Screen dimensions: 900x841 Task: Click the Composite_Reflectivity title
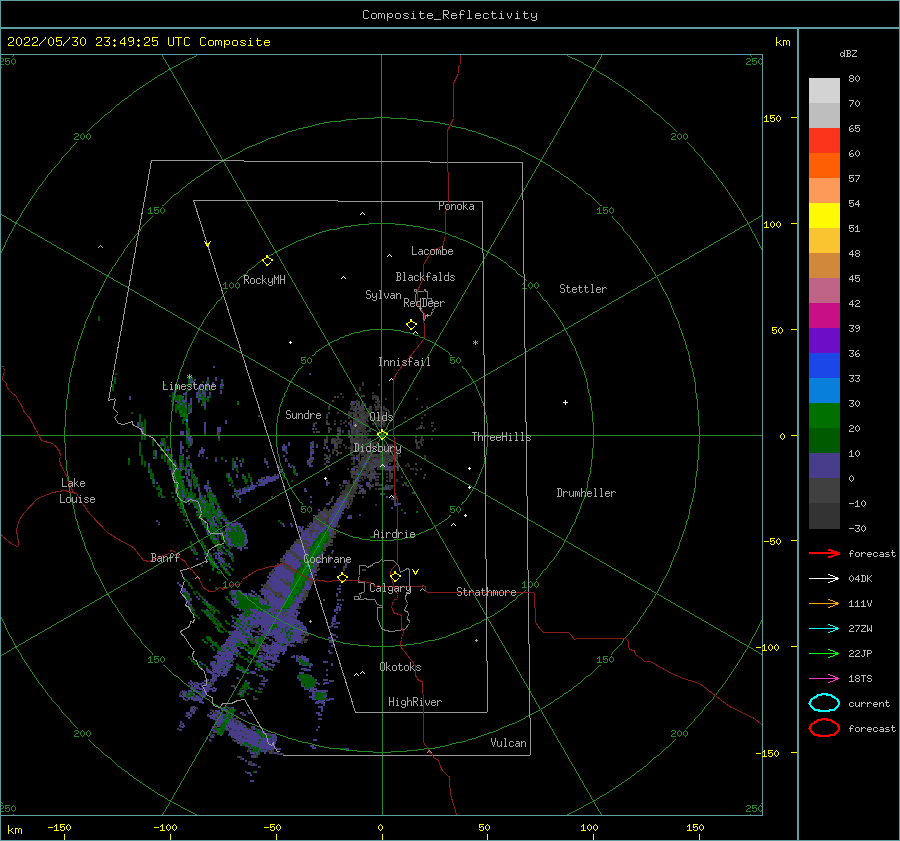pyautogui.click(x=450, y=15)
